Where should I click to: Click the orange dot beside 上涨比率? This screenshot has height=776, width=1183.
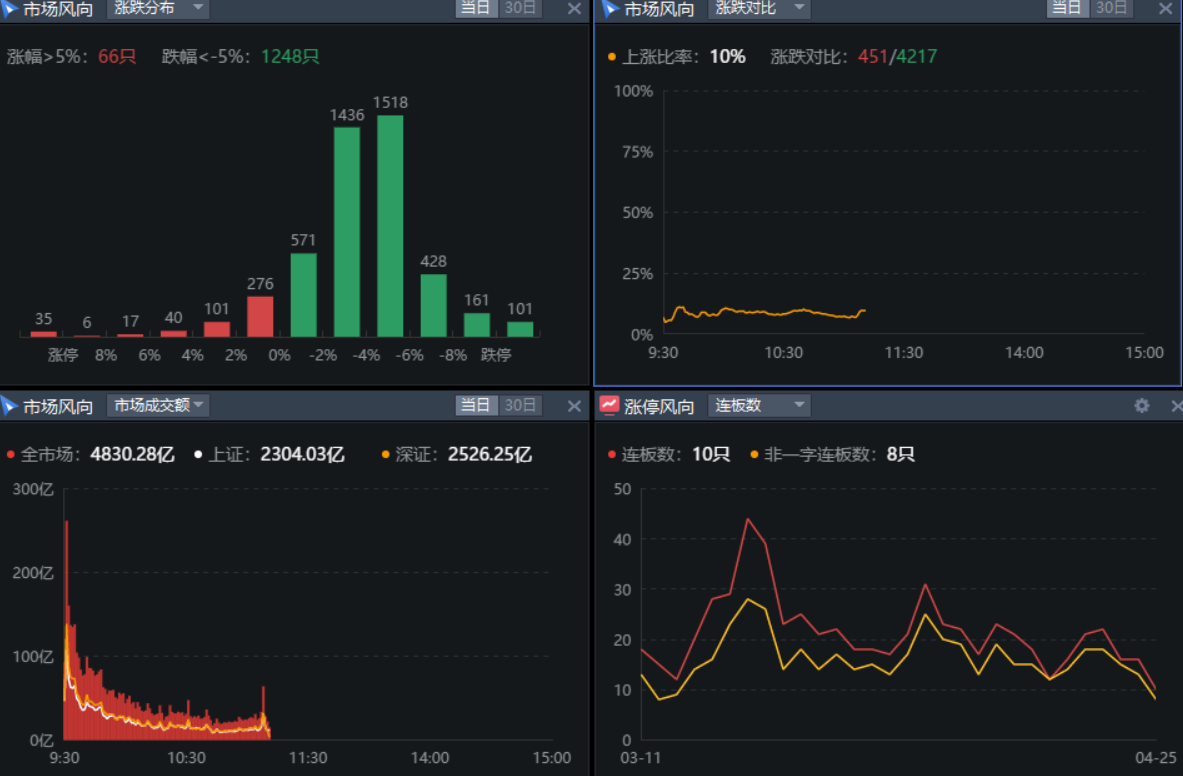(612, 57)
